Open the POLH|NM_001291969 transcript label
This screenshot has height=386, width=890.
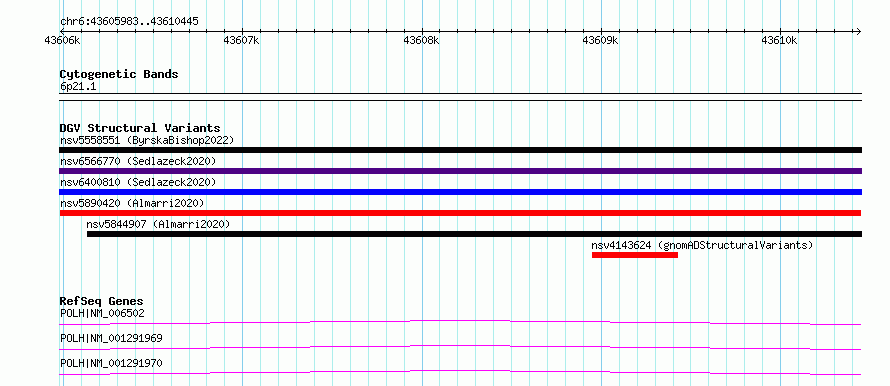click(111, 338)
